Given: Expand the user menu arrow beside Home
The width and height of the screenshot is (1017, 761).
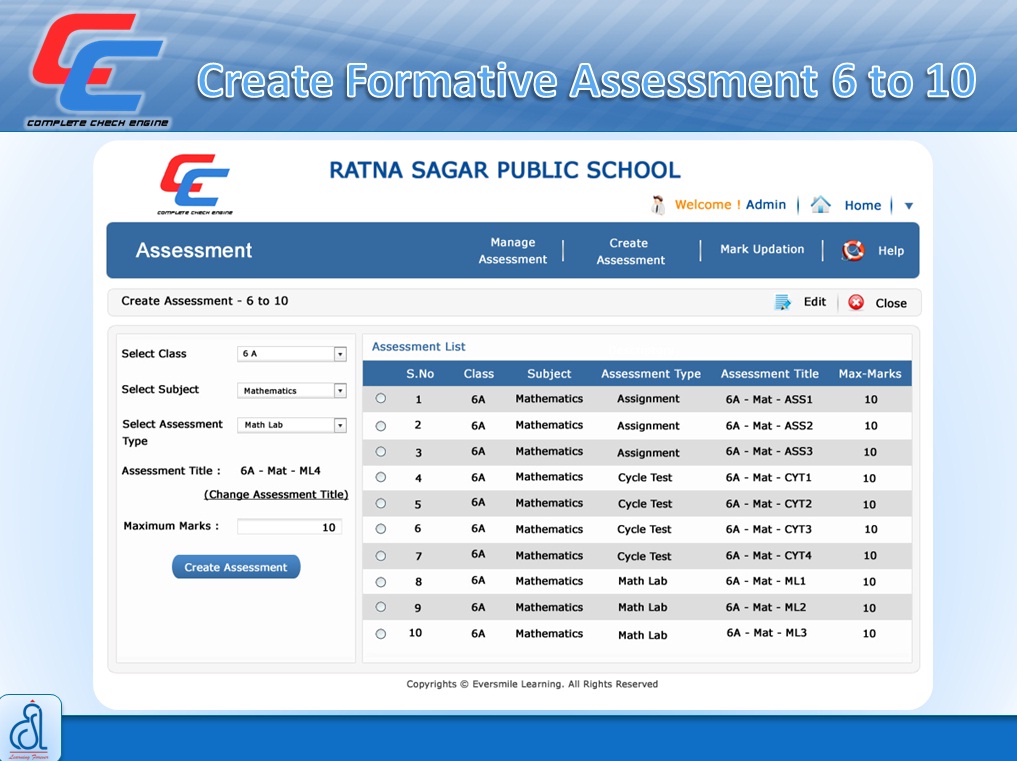Looking at the screenshot, I should pyautogui.click(x=909, y=206).
